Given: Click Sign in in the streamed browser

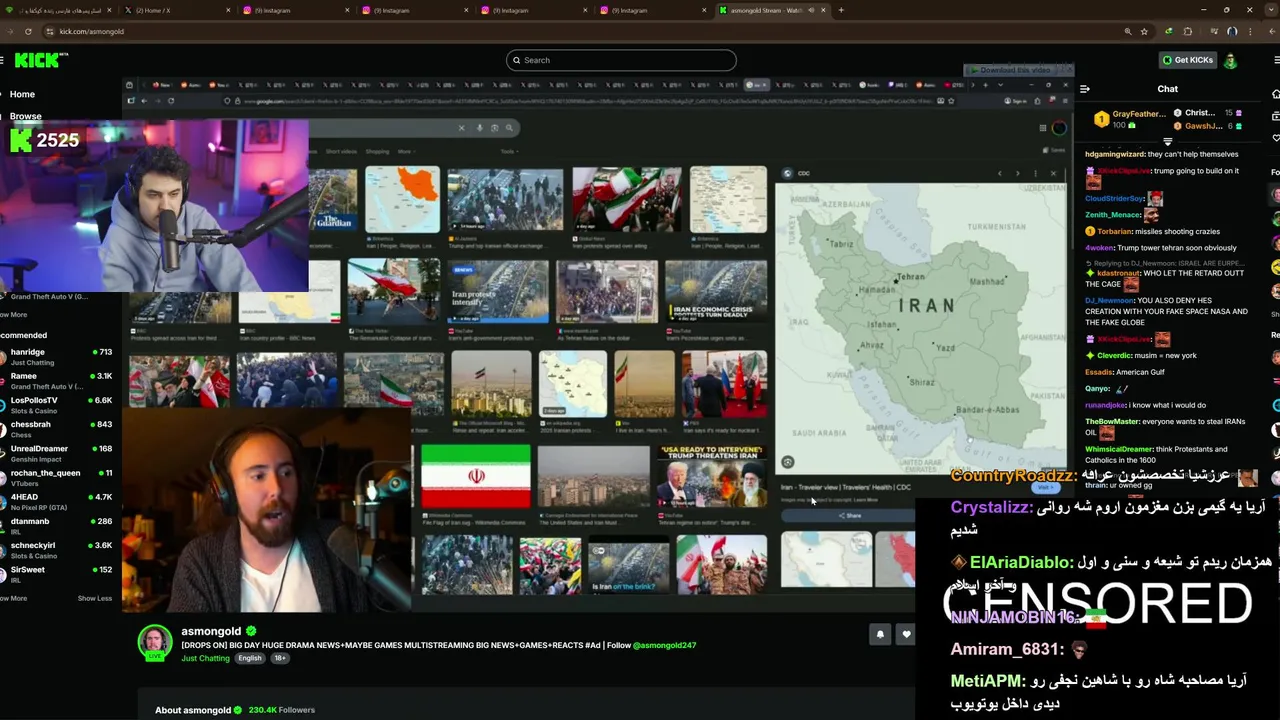Looking at the screenshot, I should pyautogui.click(x=1018, y=100).
